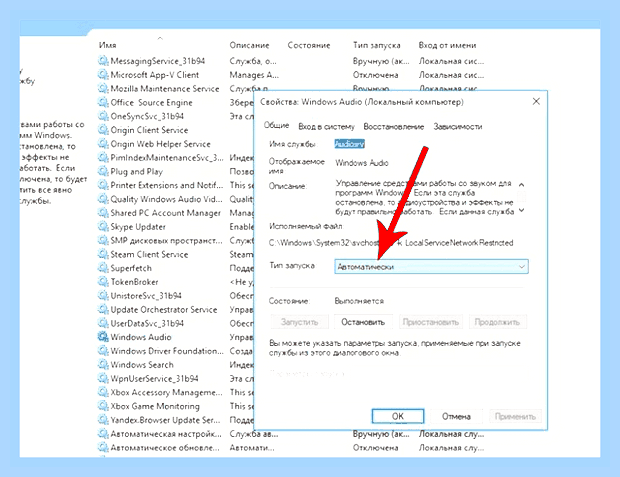The width and height of the screenshot is (620, 477).
Task: Click the gear icon beside Yandex.Browser Update Service
Action: (103, 420)
